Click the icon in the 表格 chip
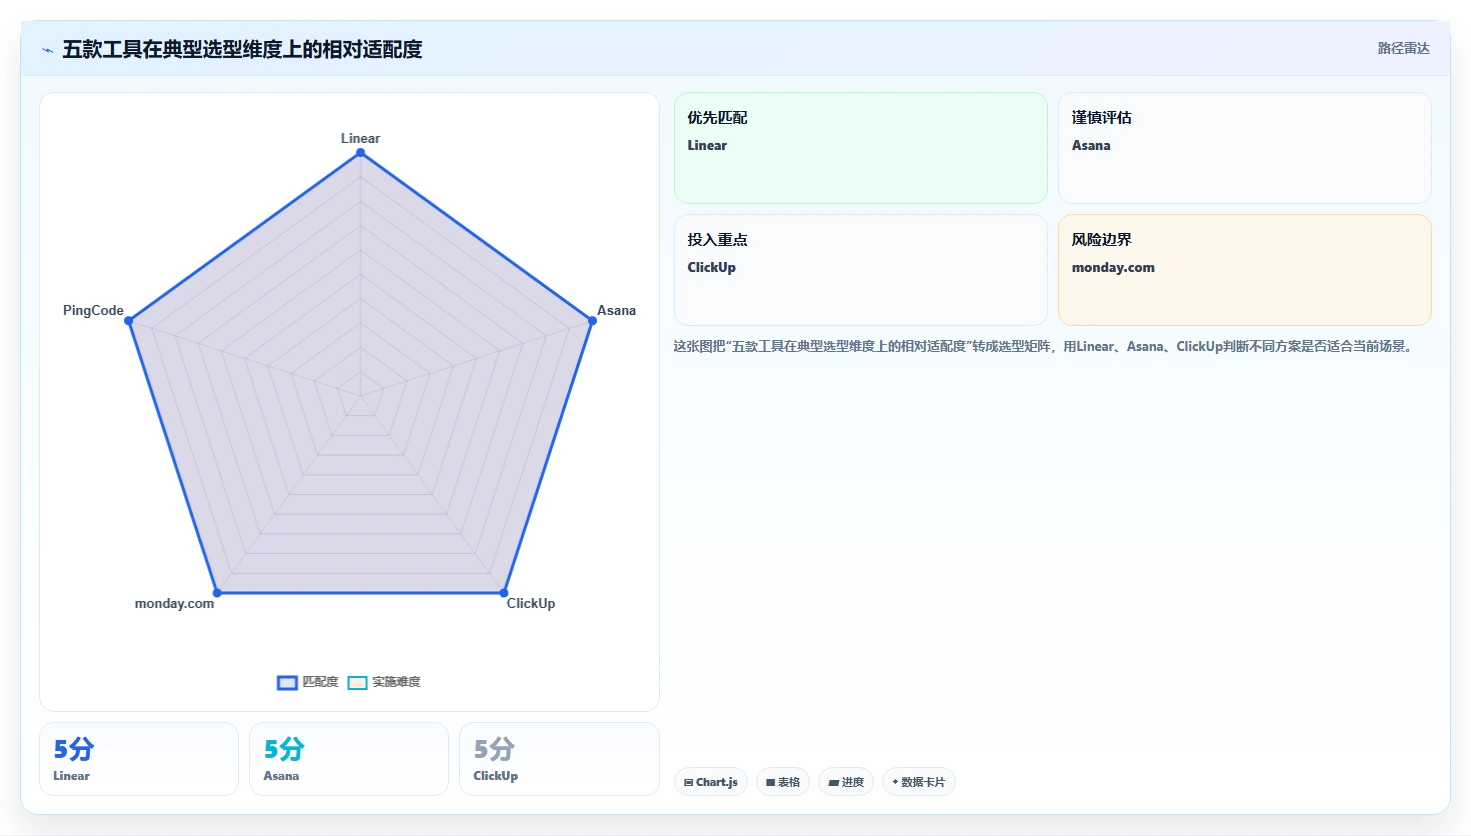The width and height of the screenshot is (1471, 836). (771, 783)
